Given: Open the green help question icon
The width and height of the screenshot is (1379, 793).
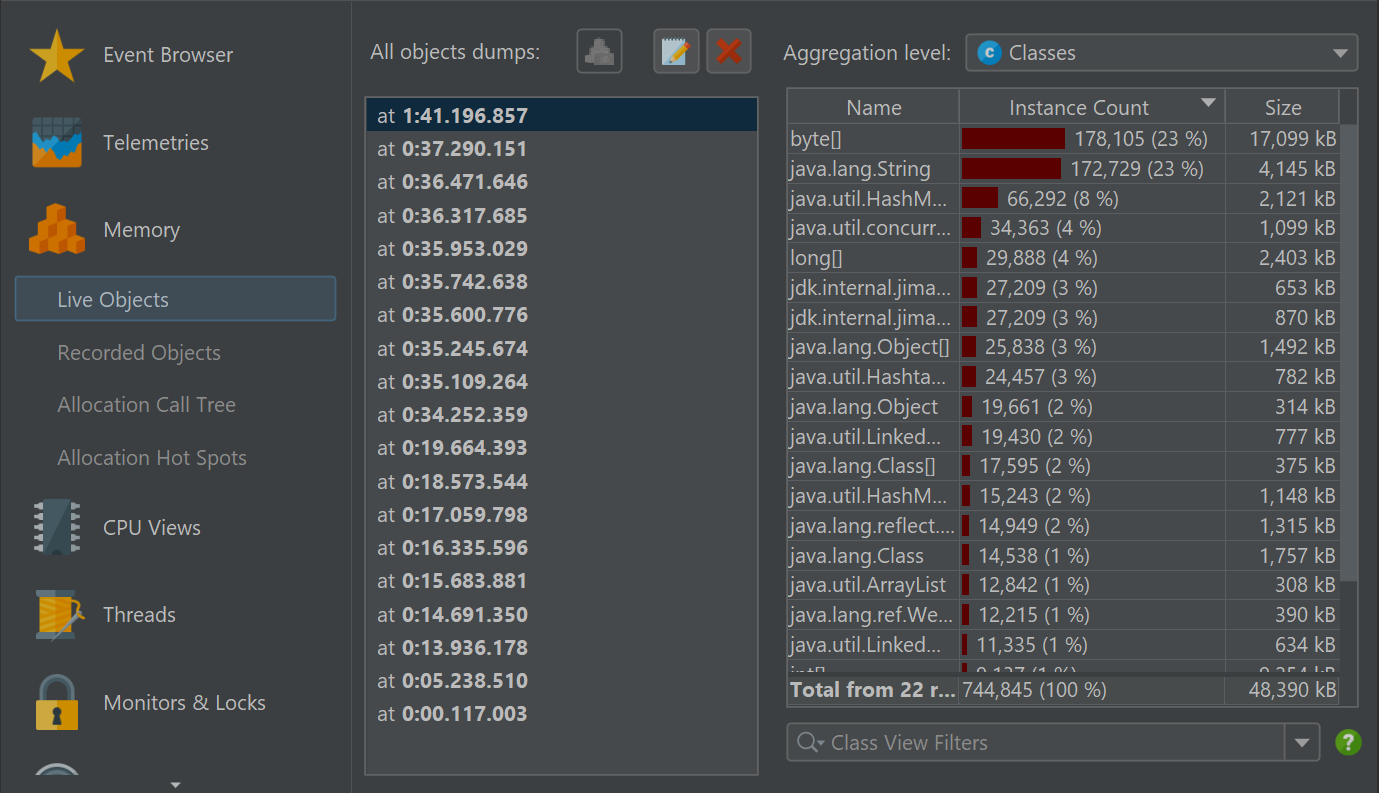Looking at the screenshot, I should 1348,742.
